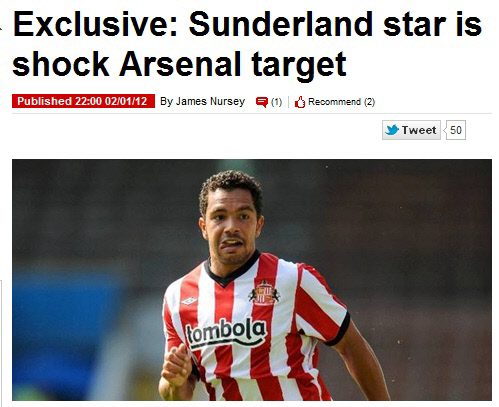This screenshot has height=407, width=499.
Task: Open comments via red speech bubble icon
Action: click(x=262, y=102)
